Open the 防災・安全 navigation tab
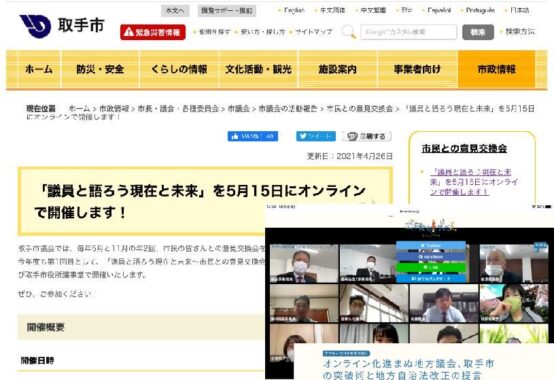This screenshot has width=554, height=380. [x=100, y=69]
